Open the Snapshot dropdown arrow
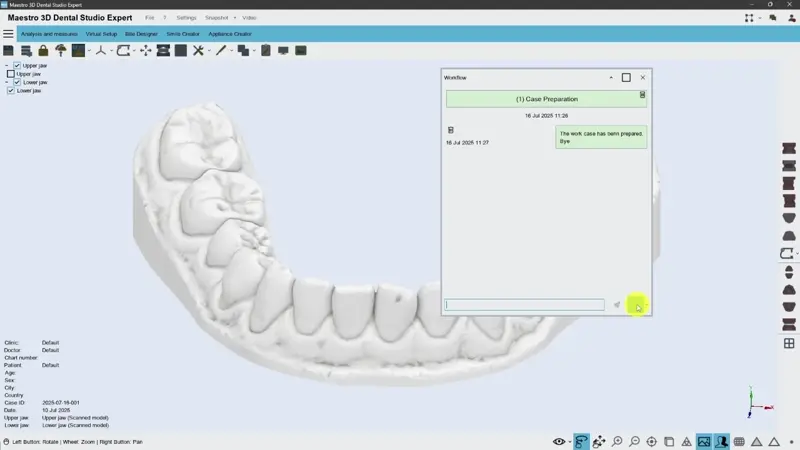The width and height of the screenshot is (800, 450). [x=235, y=18]
